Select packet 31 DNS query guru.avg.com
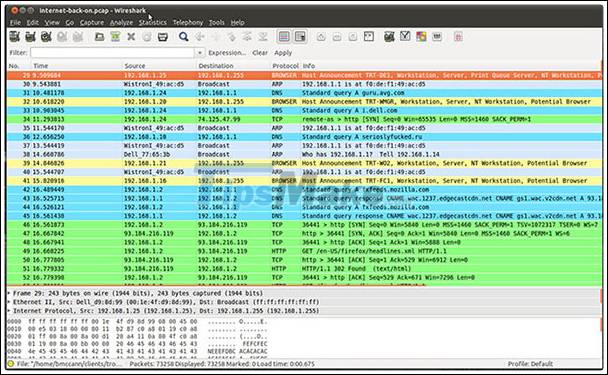608x375 pixels. [x=304, y=93]
